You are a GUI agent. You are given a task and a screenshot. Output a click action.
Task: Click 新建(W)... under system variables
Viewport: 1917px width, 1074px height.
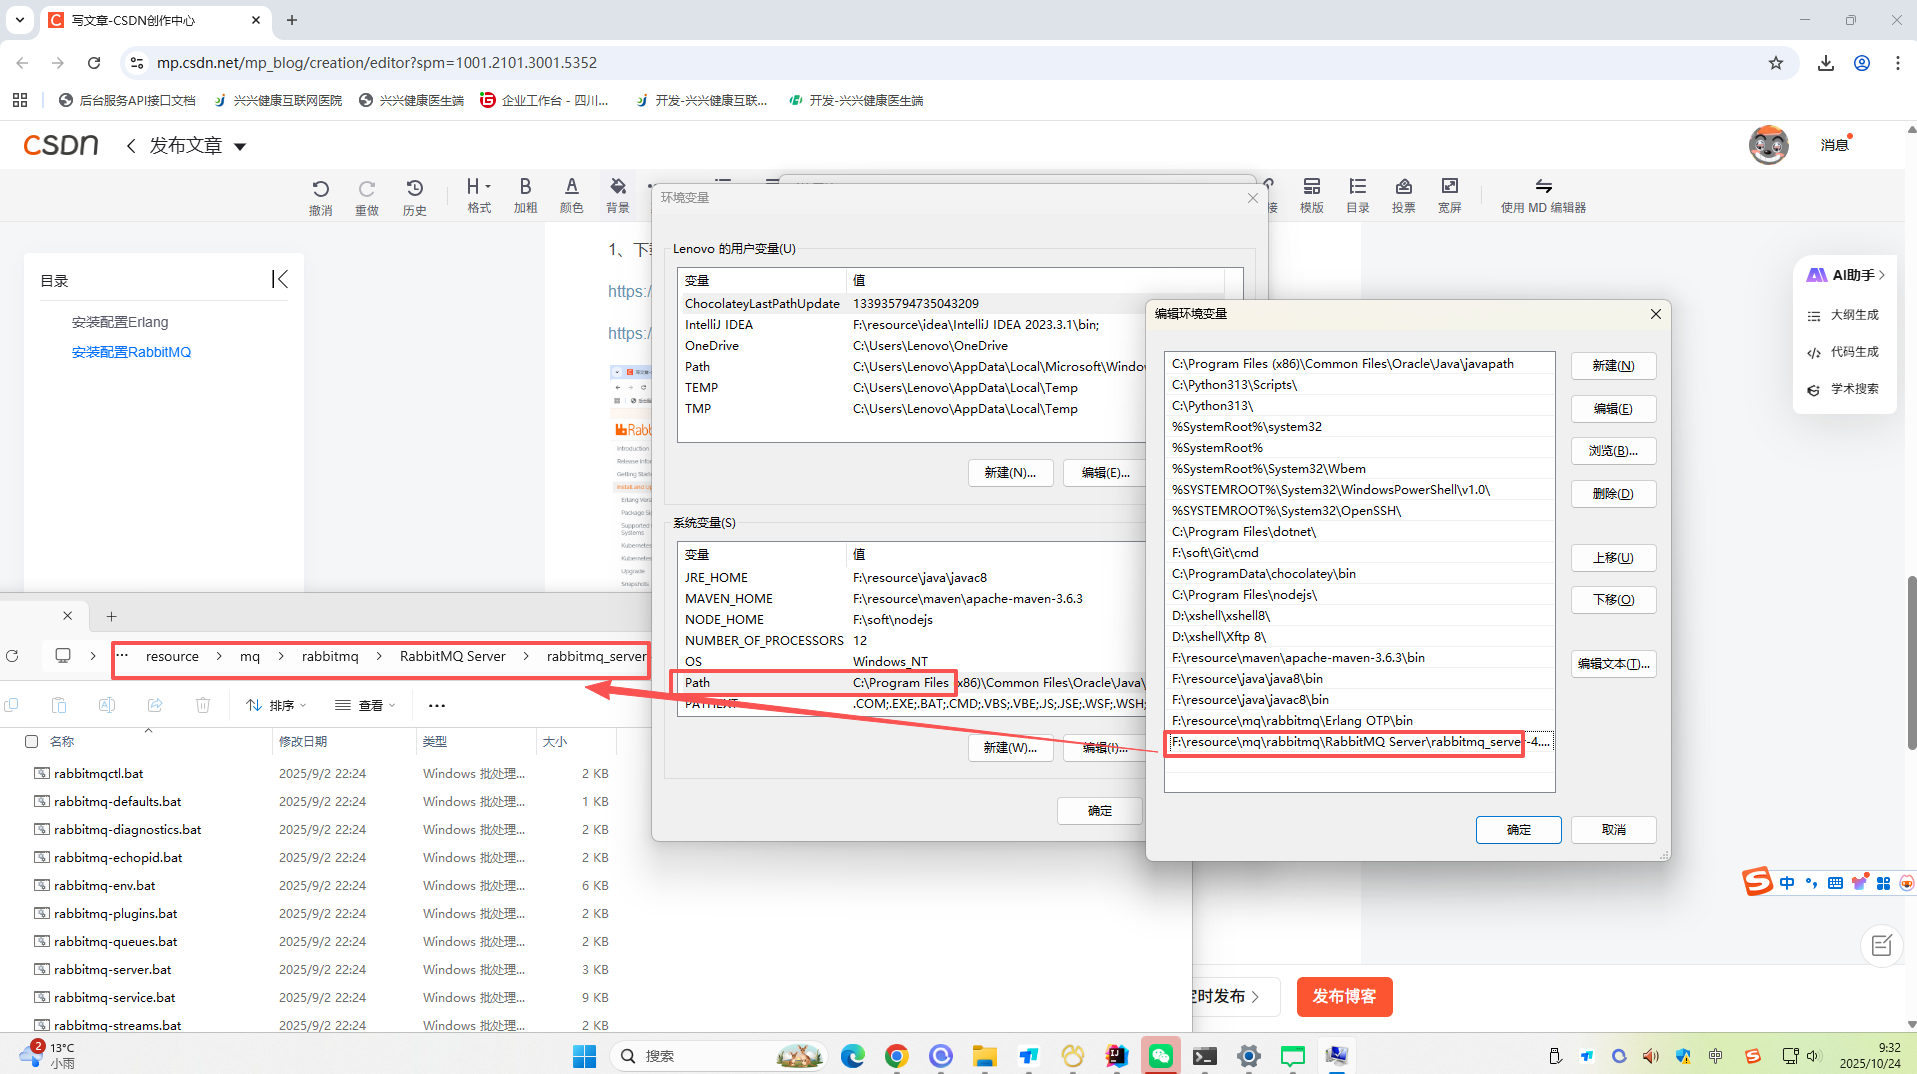click(x=1010, y=748)
